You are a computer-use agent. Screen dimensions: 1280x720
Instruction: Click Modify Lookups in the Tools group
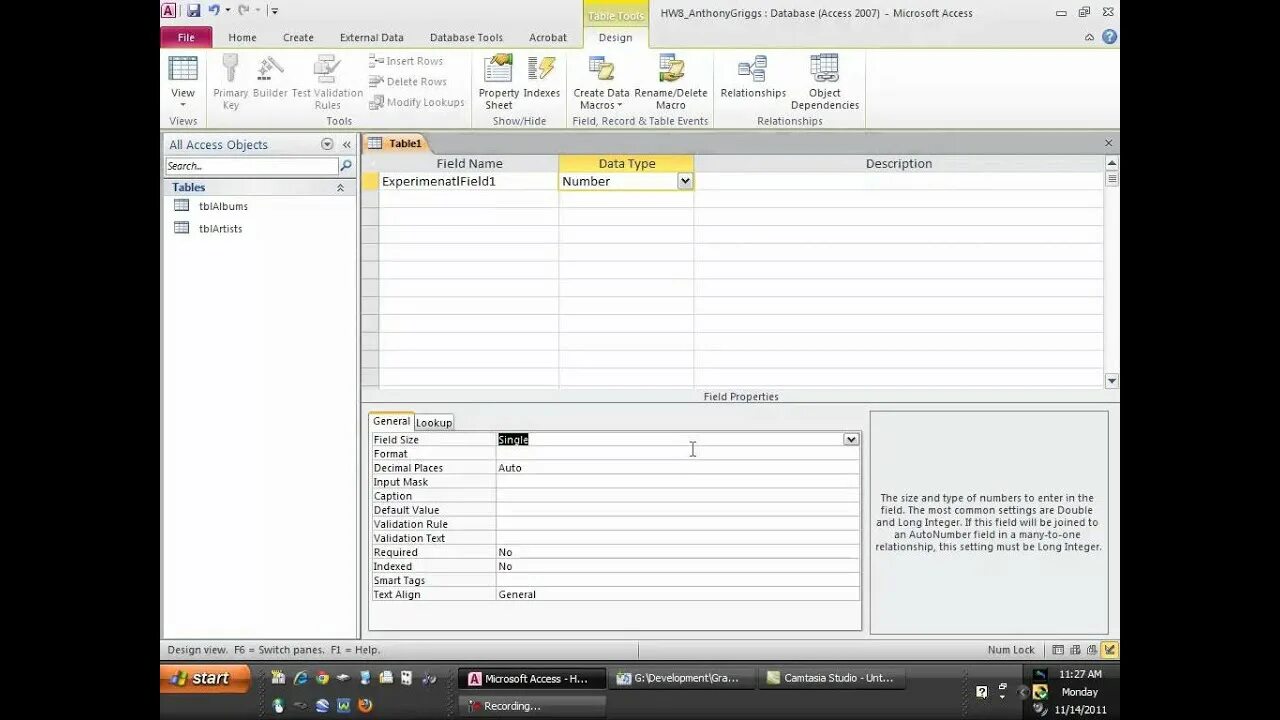click(x=417, y=102)
